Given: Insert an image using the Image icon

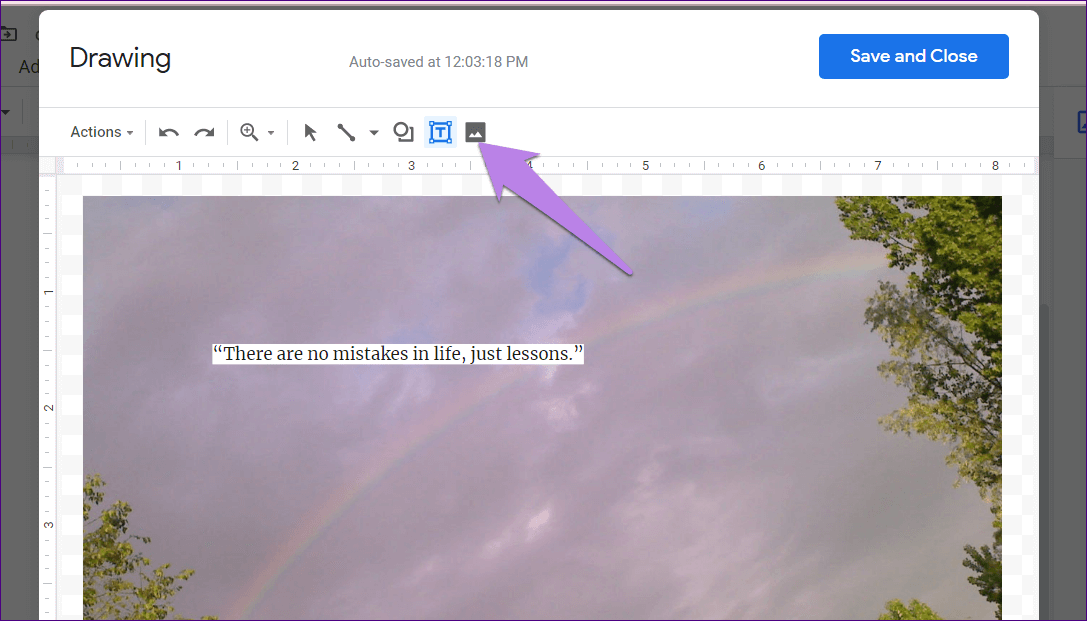Looking at the screenshot, I should [x=475, y=132].
